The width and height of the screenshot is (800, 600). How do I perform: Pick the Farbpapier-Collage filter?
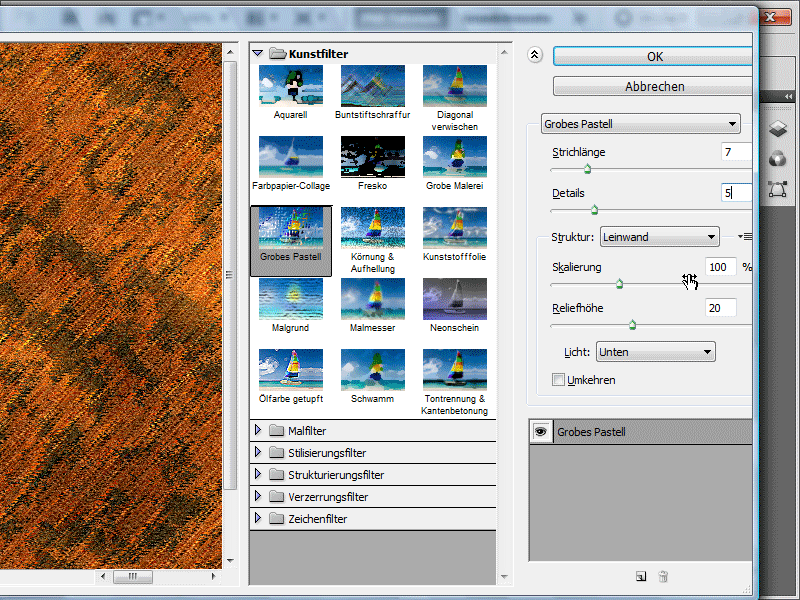coord(290,157)
